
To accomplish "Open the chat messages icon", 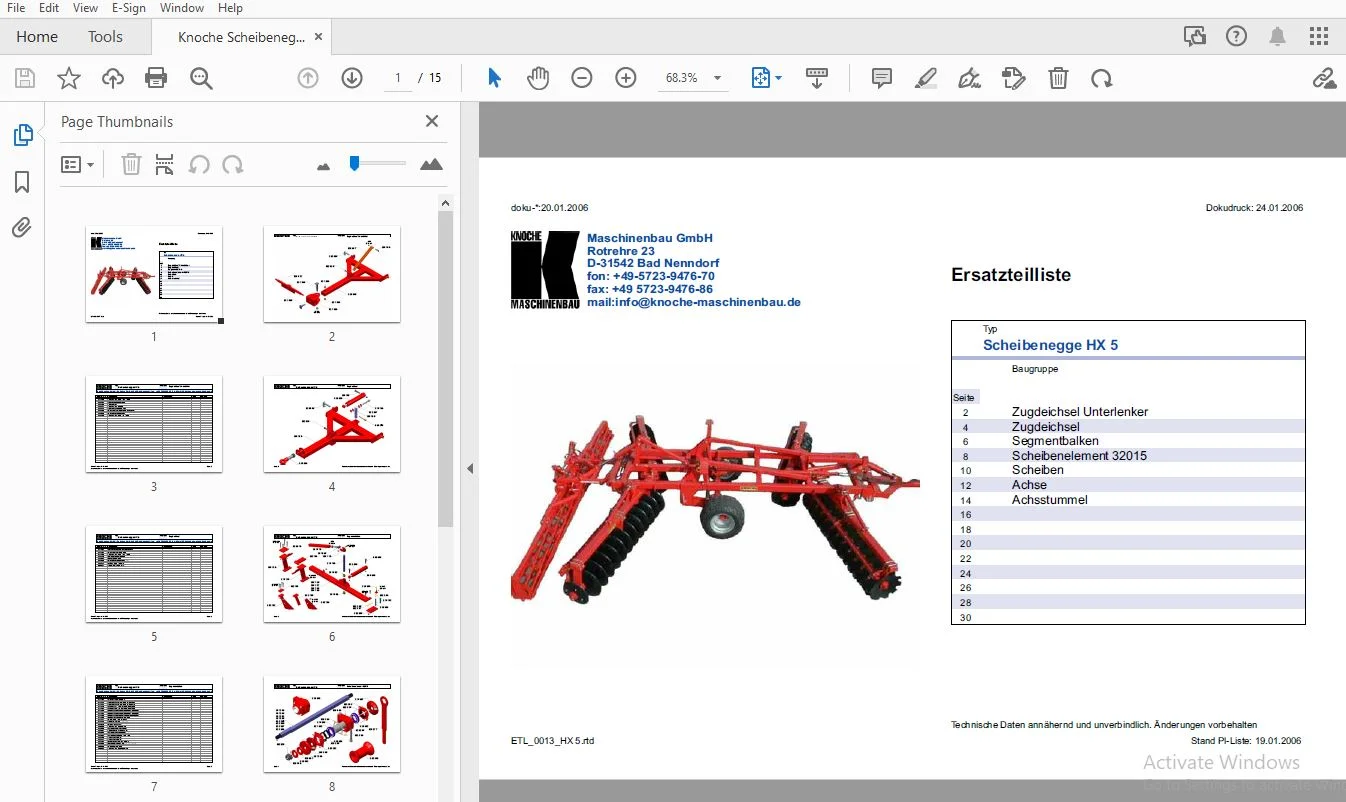I will (x=1195, y=36).
